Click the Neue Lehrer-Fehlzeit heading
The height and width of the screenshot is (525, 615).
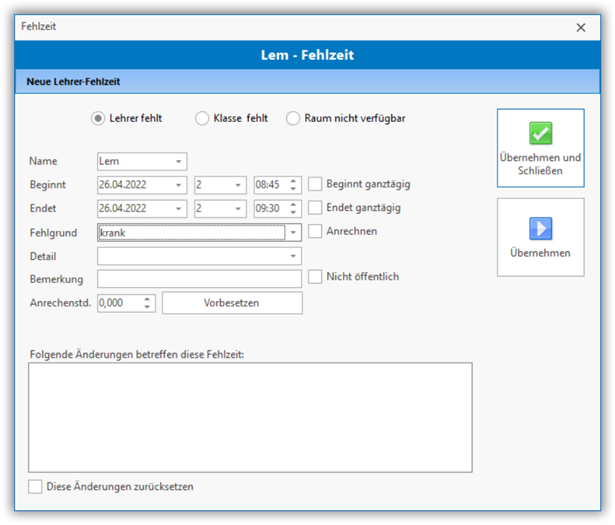tap(73, 82)
